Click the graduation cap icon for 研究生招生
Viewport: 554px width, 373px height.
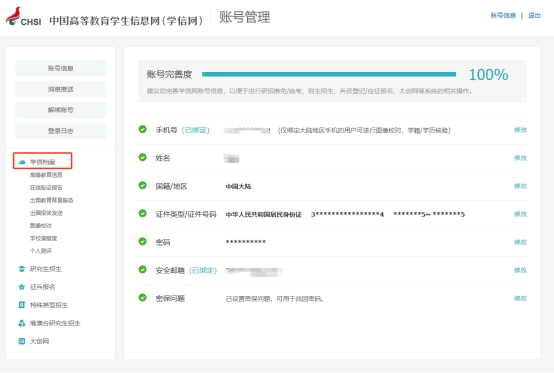[x=22, y=269]
